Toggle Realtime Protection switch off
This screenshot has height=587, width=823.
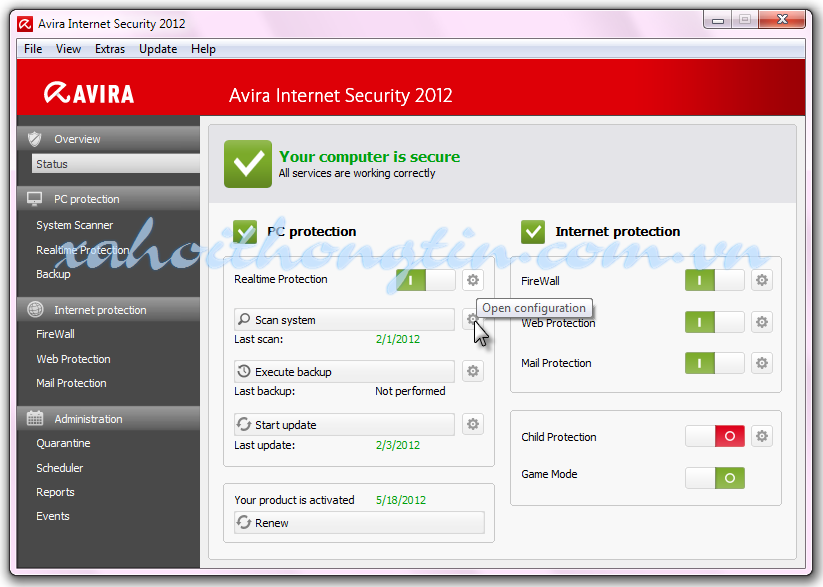(x=426, y=280)
